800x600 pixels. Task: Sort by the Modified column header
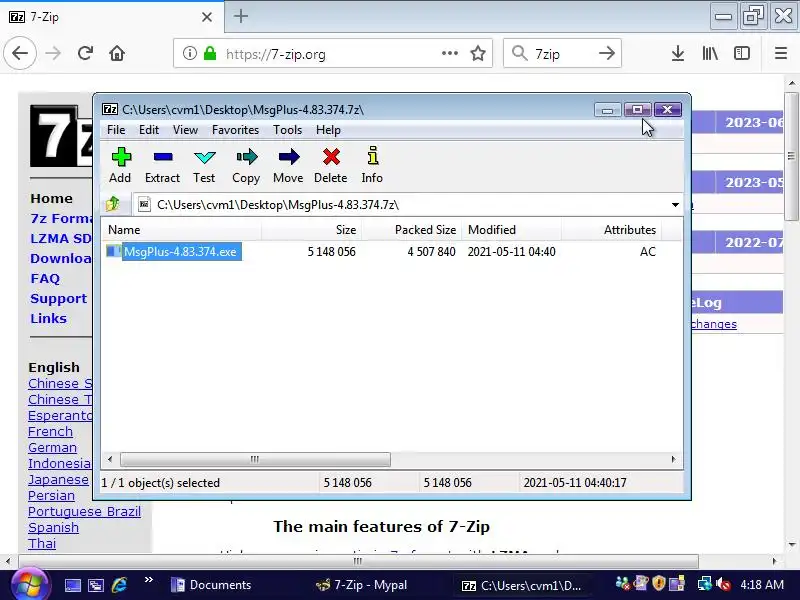[511, 230]
